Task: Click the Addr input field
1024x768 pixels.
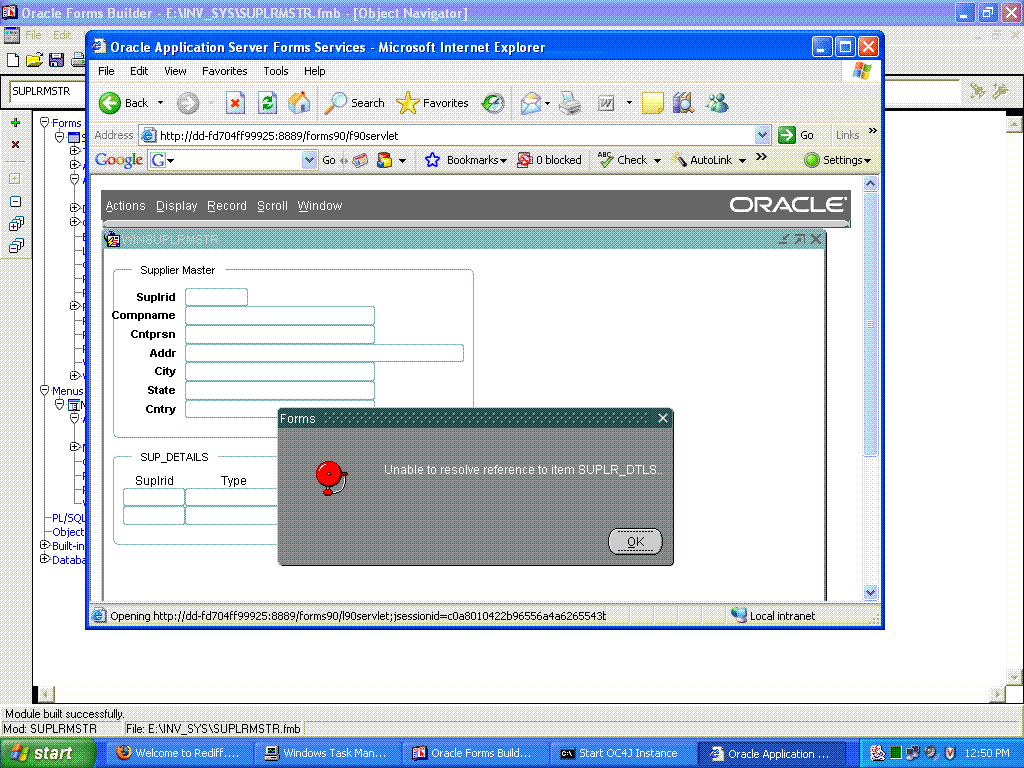Action: tap(325, 353)
